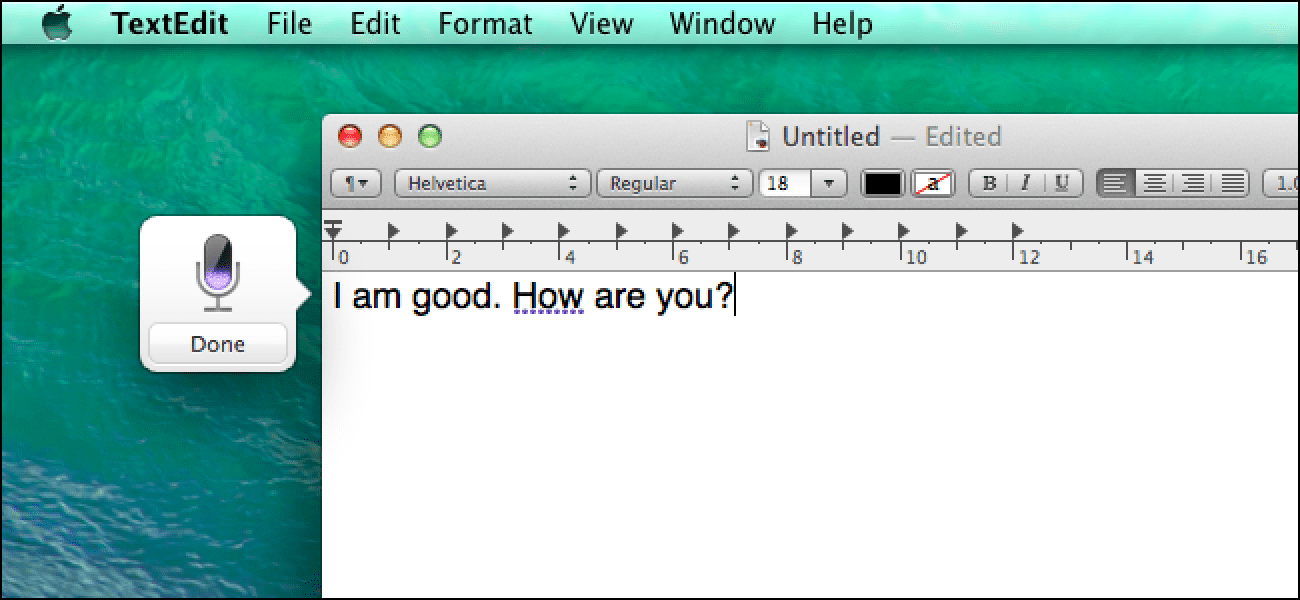
Task: Open the black text color swatch
Action: (x=883, y=184)
